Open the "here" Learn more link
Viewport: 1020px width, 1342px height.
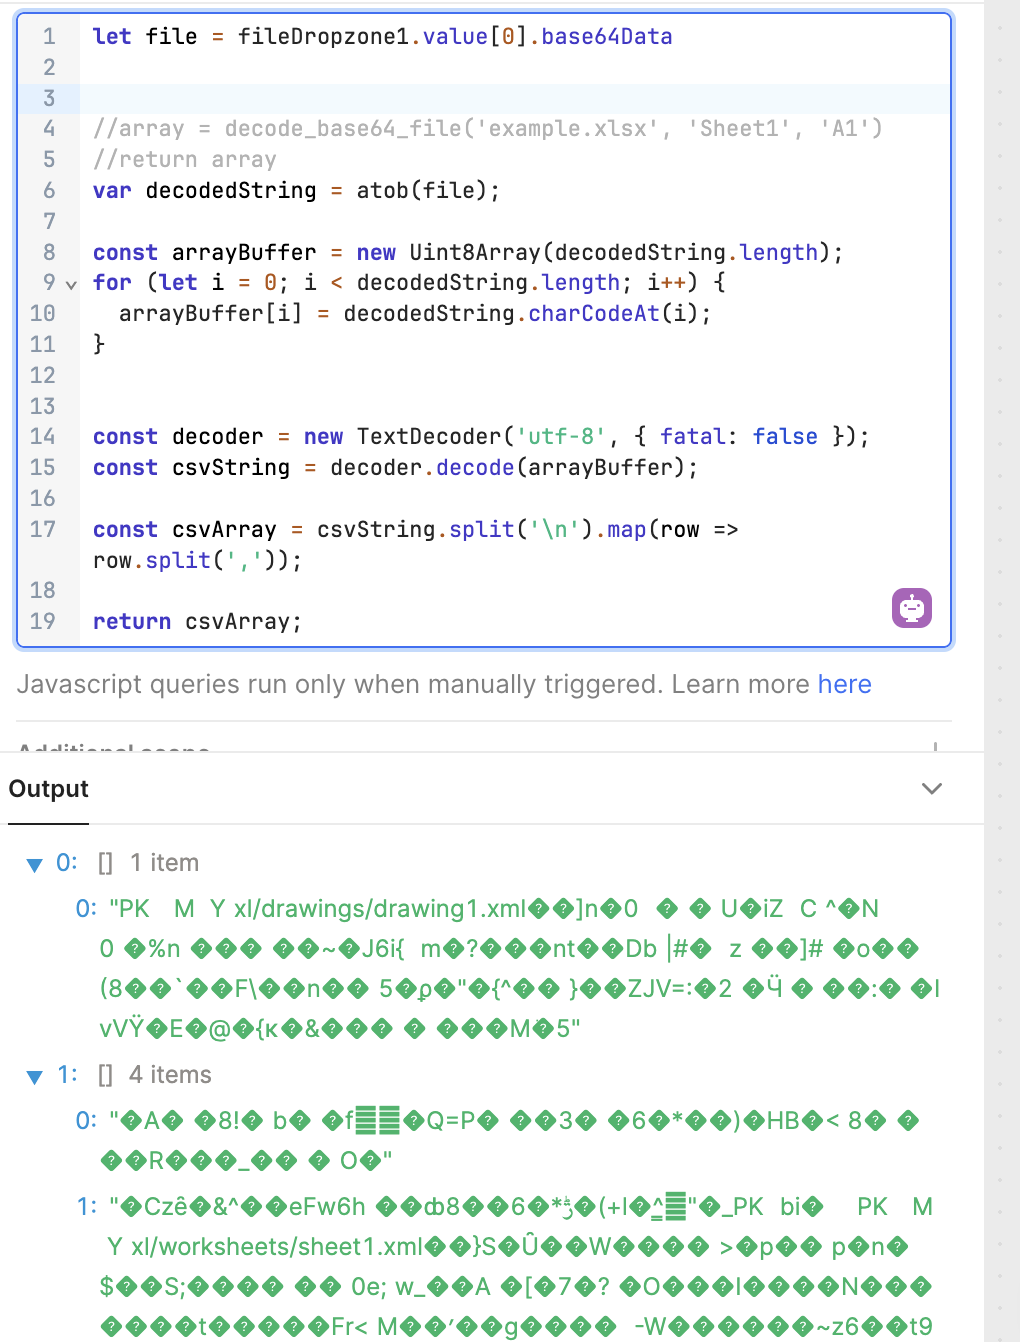tap(844, 684)
